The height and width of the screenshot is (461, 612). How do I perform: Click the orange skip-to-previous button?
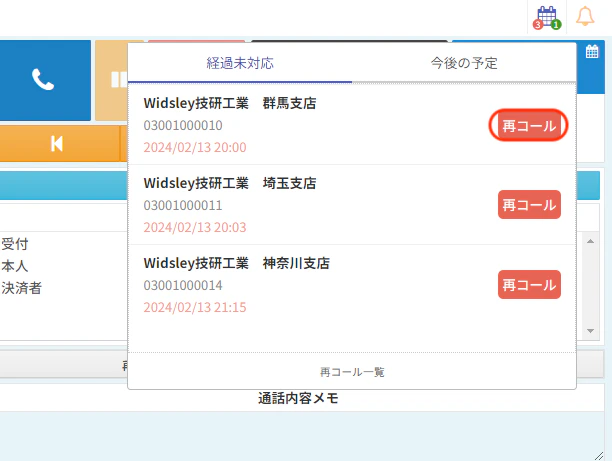click(x=57, y=144)
